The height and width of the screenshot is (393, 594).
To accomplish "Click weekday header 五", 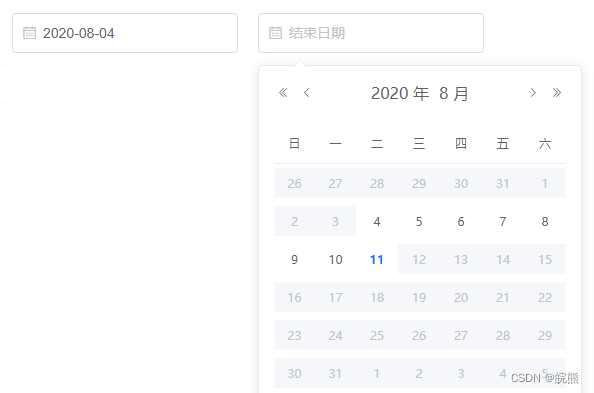I will pyautogui.click(x=503, y=144).
